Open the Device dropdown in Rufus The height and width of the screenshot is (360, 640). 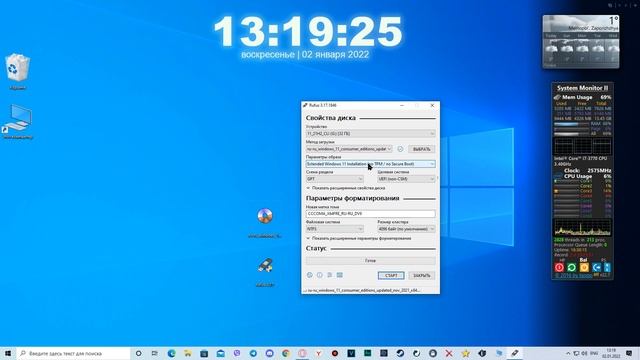371,133
